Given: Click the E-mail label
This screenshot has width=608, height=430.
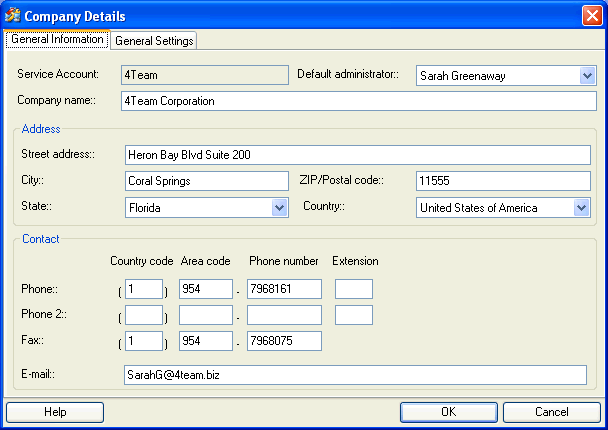Looking at the screenshot, I should coord(38,374).
